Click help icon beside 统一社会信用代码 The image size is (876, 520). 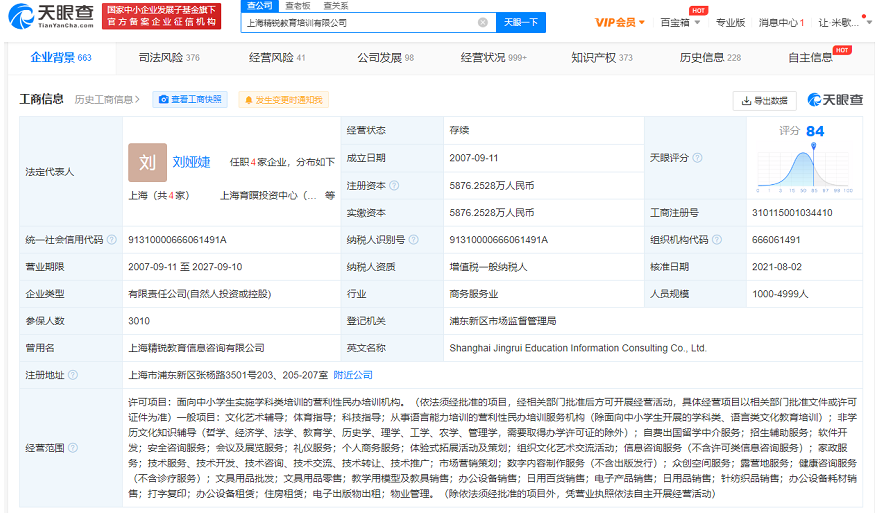112,240
